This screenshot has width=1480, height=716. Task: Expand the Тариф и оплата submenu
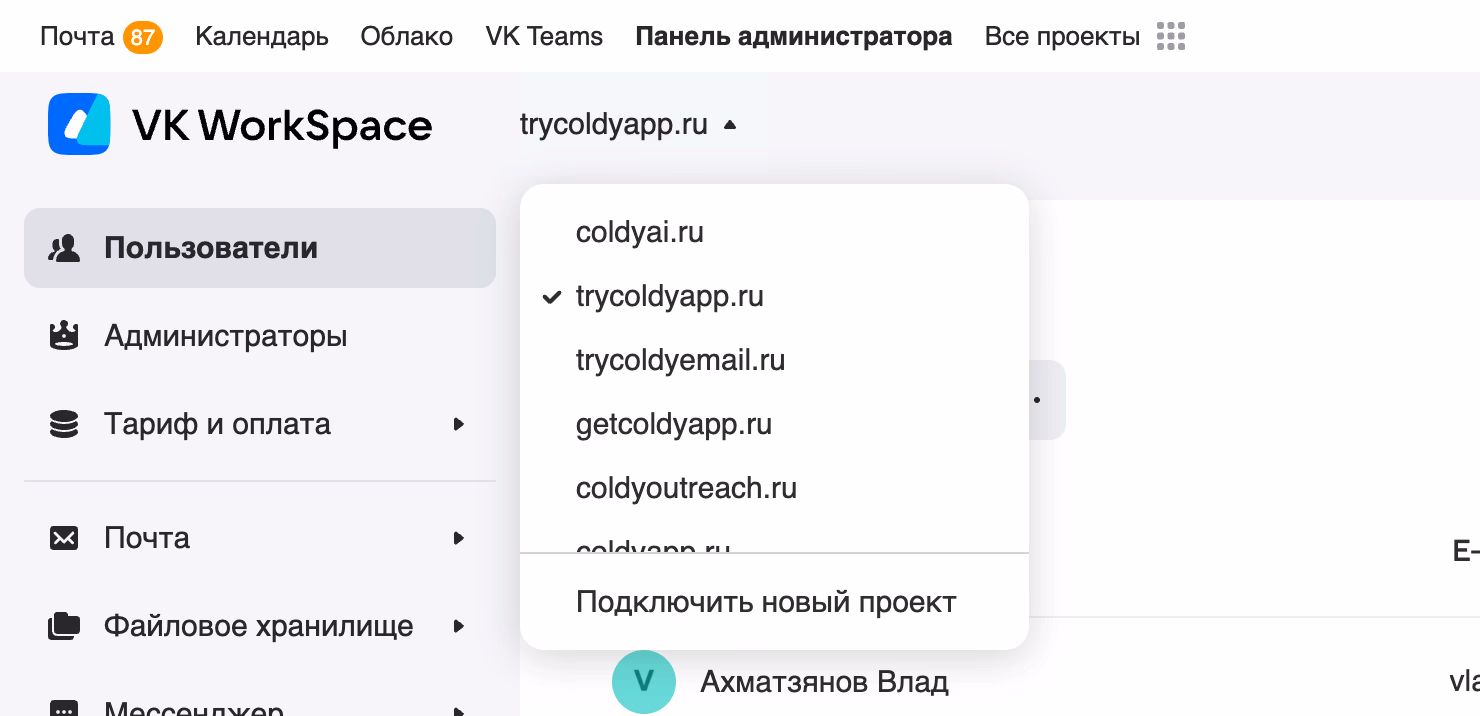tap(459, 424)
